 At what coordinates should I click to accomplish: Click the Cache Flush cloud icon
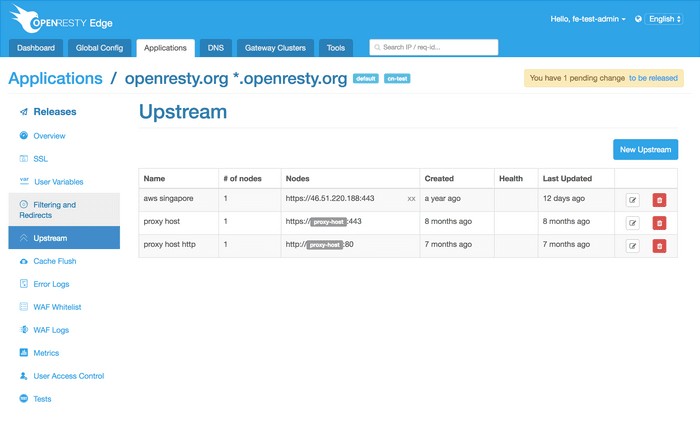pyautogui.click(x=24, y=261)
